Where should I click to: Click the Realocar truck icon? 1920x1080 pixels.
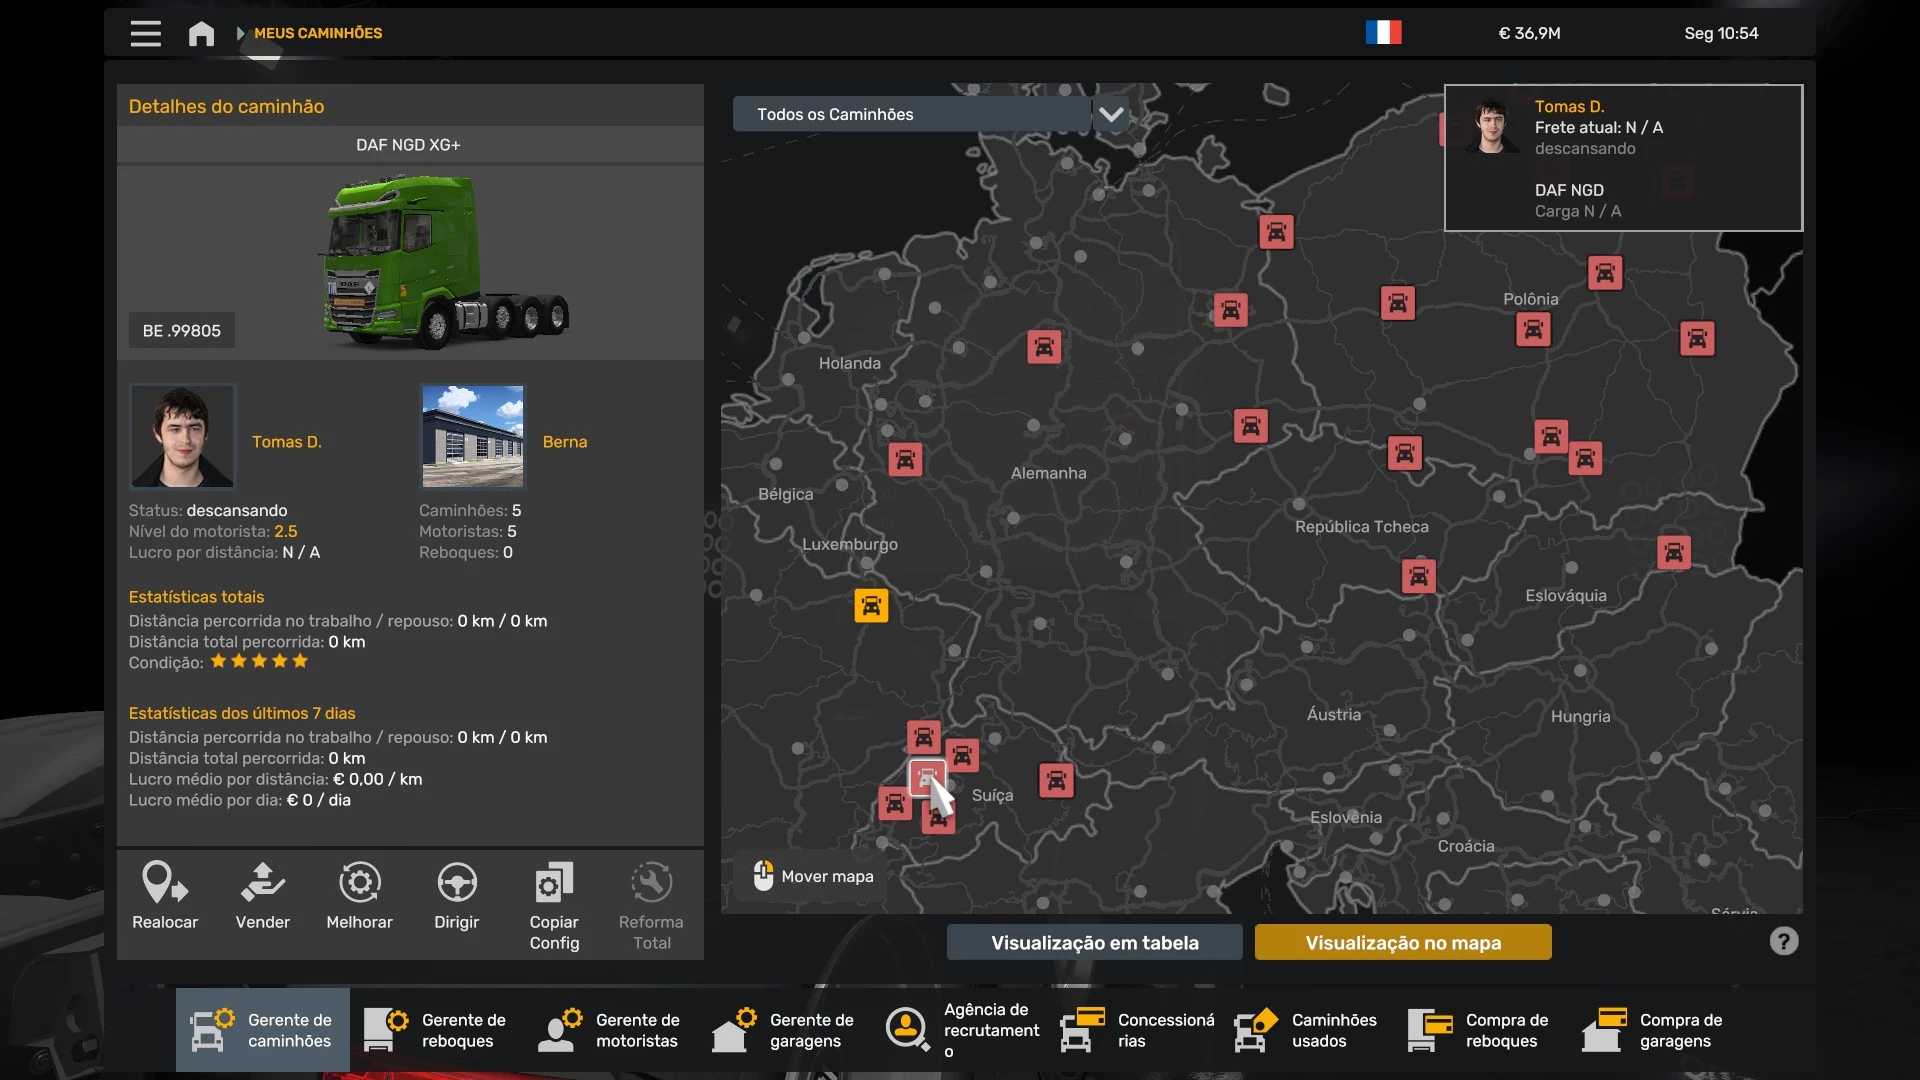(x=165, y=883)
